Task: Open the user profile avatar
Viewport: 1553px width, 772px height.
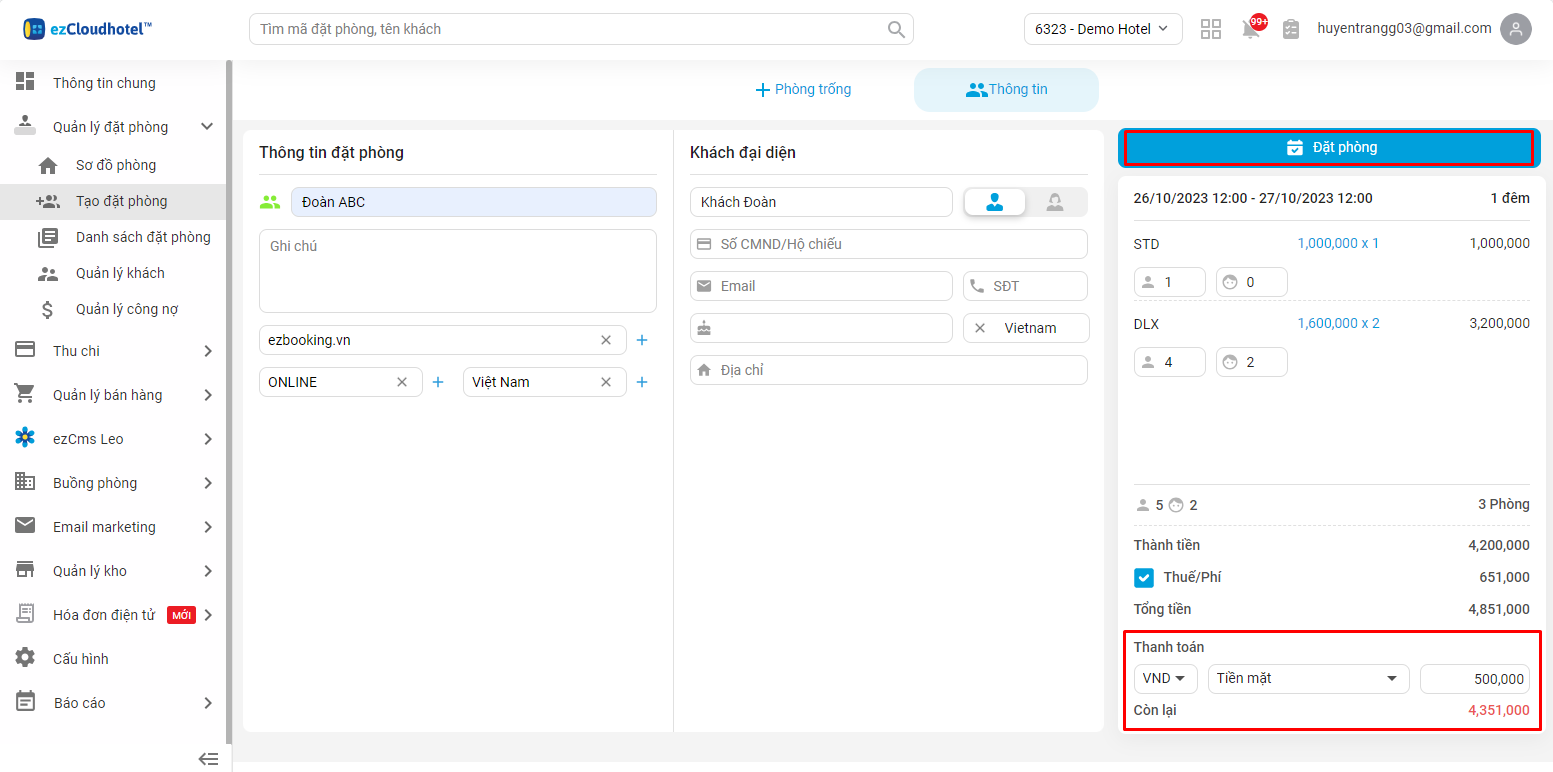Action: coord(1516,29)
